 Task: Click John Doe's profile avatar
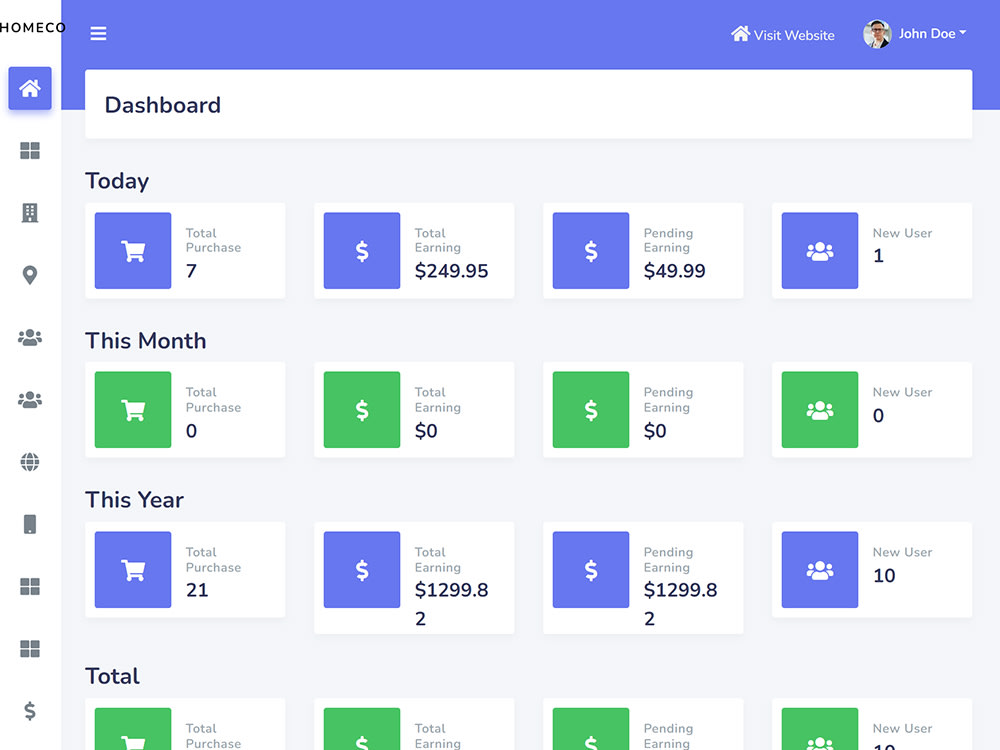pyautogui.click(x=876, y=33)
